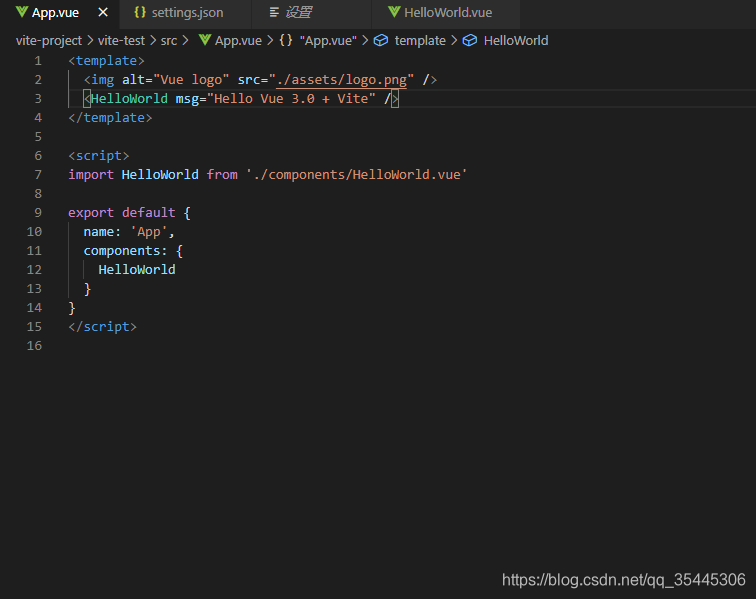Screen dimensions: 756x599
Task: Select vite-test in the breadcrumb
Action: [x=121, y=41]
